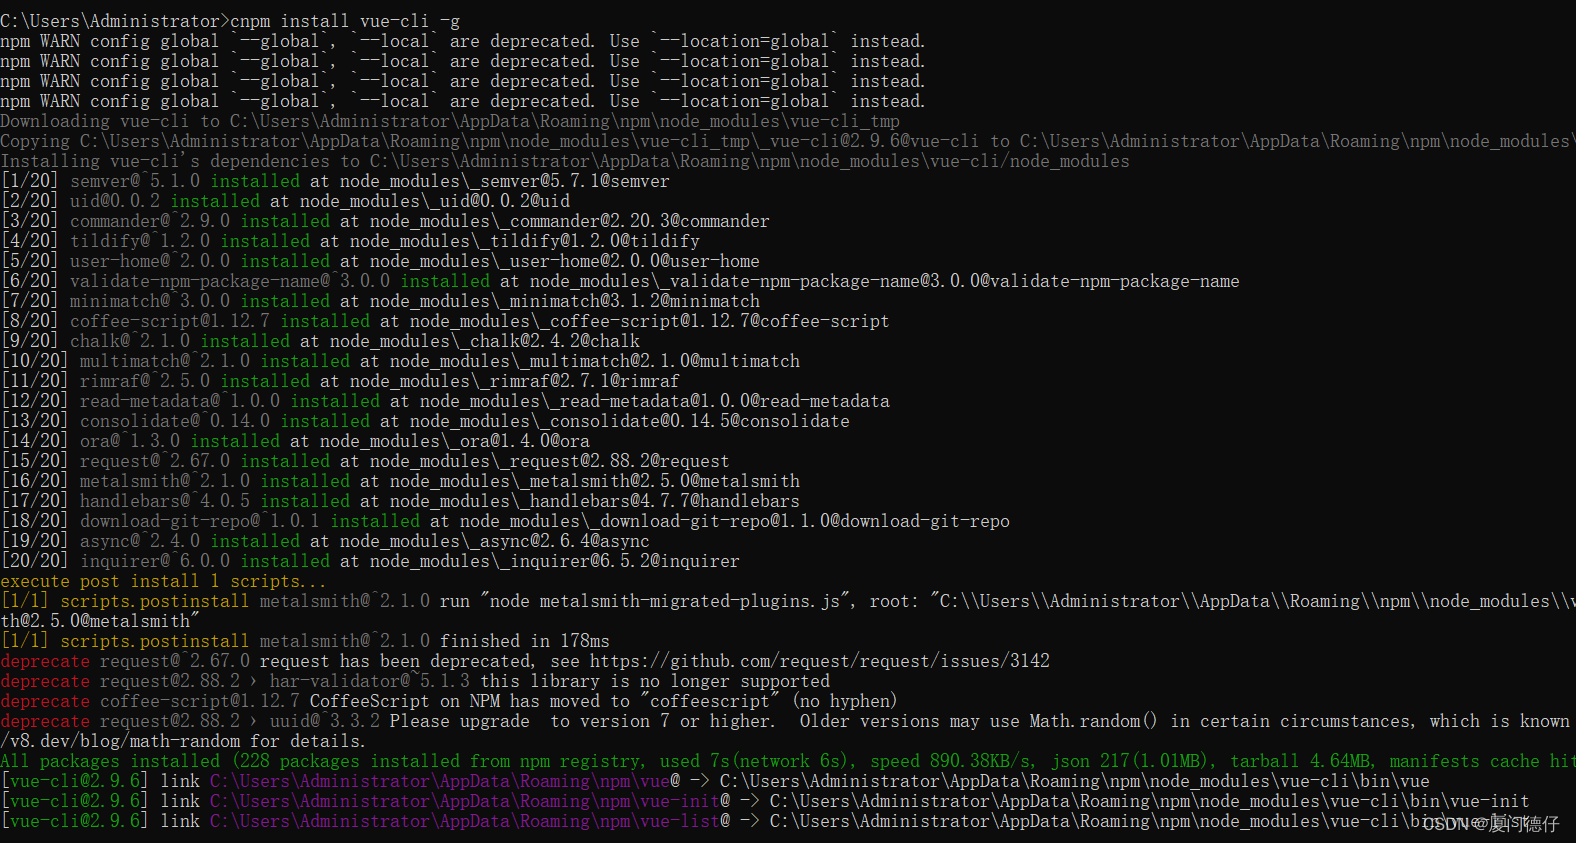Click the '[7/20]' minimatch installed line
The width and height of the screenshot is (1576, 843).
point(380,301)
